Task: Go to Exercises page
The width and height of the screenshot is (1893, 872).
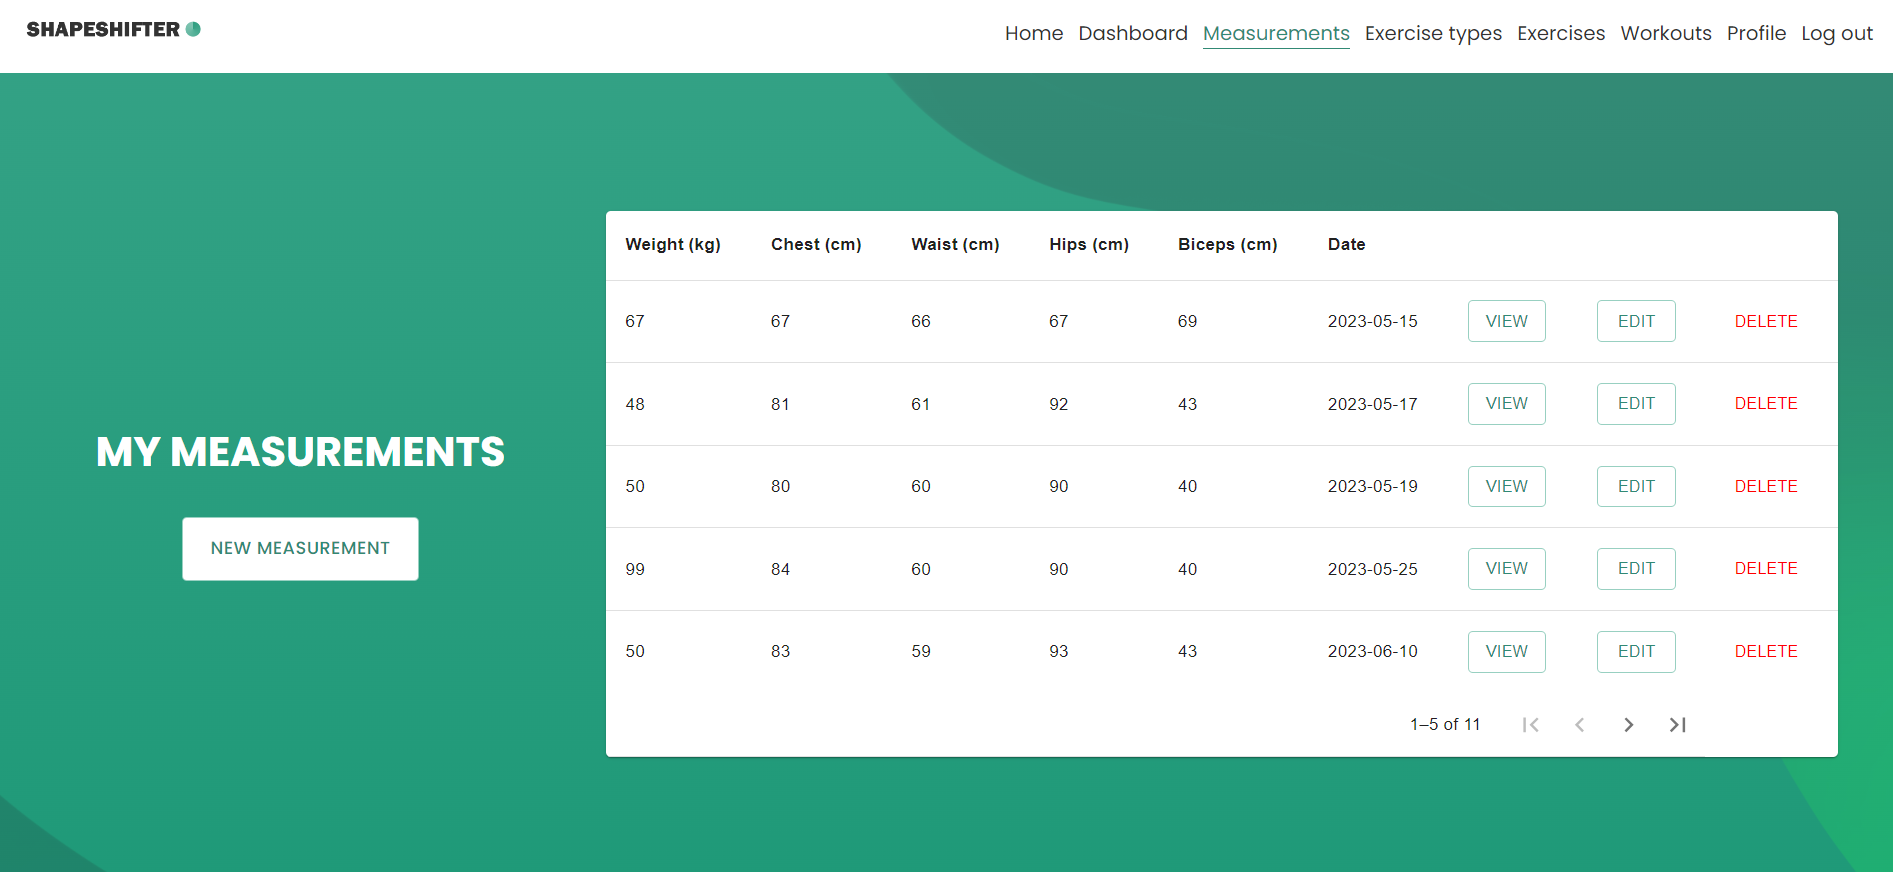Action: (1561, 33)
